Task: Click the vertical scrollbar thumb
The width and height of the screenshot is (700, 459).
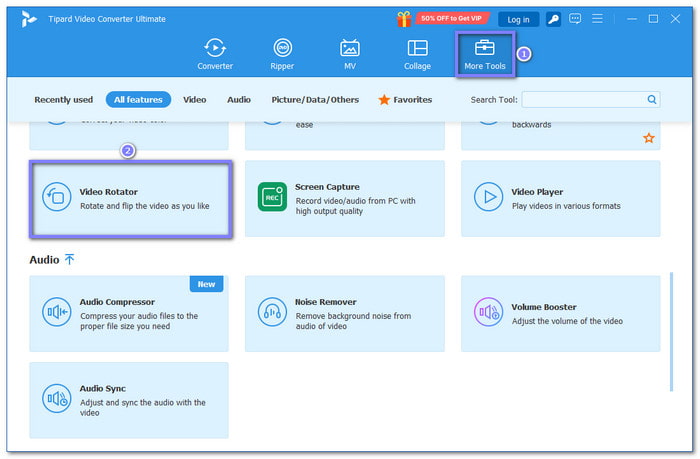Action: 671,332
